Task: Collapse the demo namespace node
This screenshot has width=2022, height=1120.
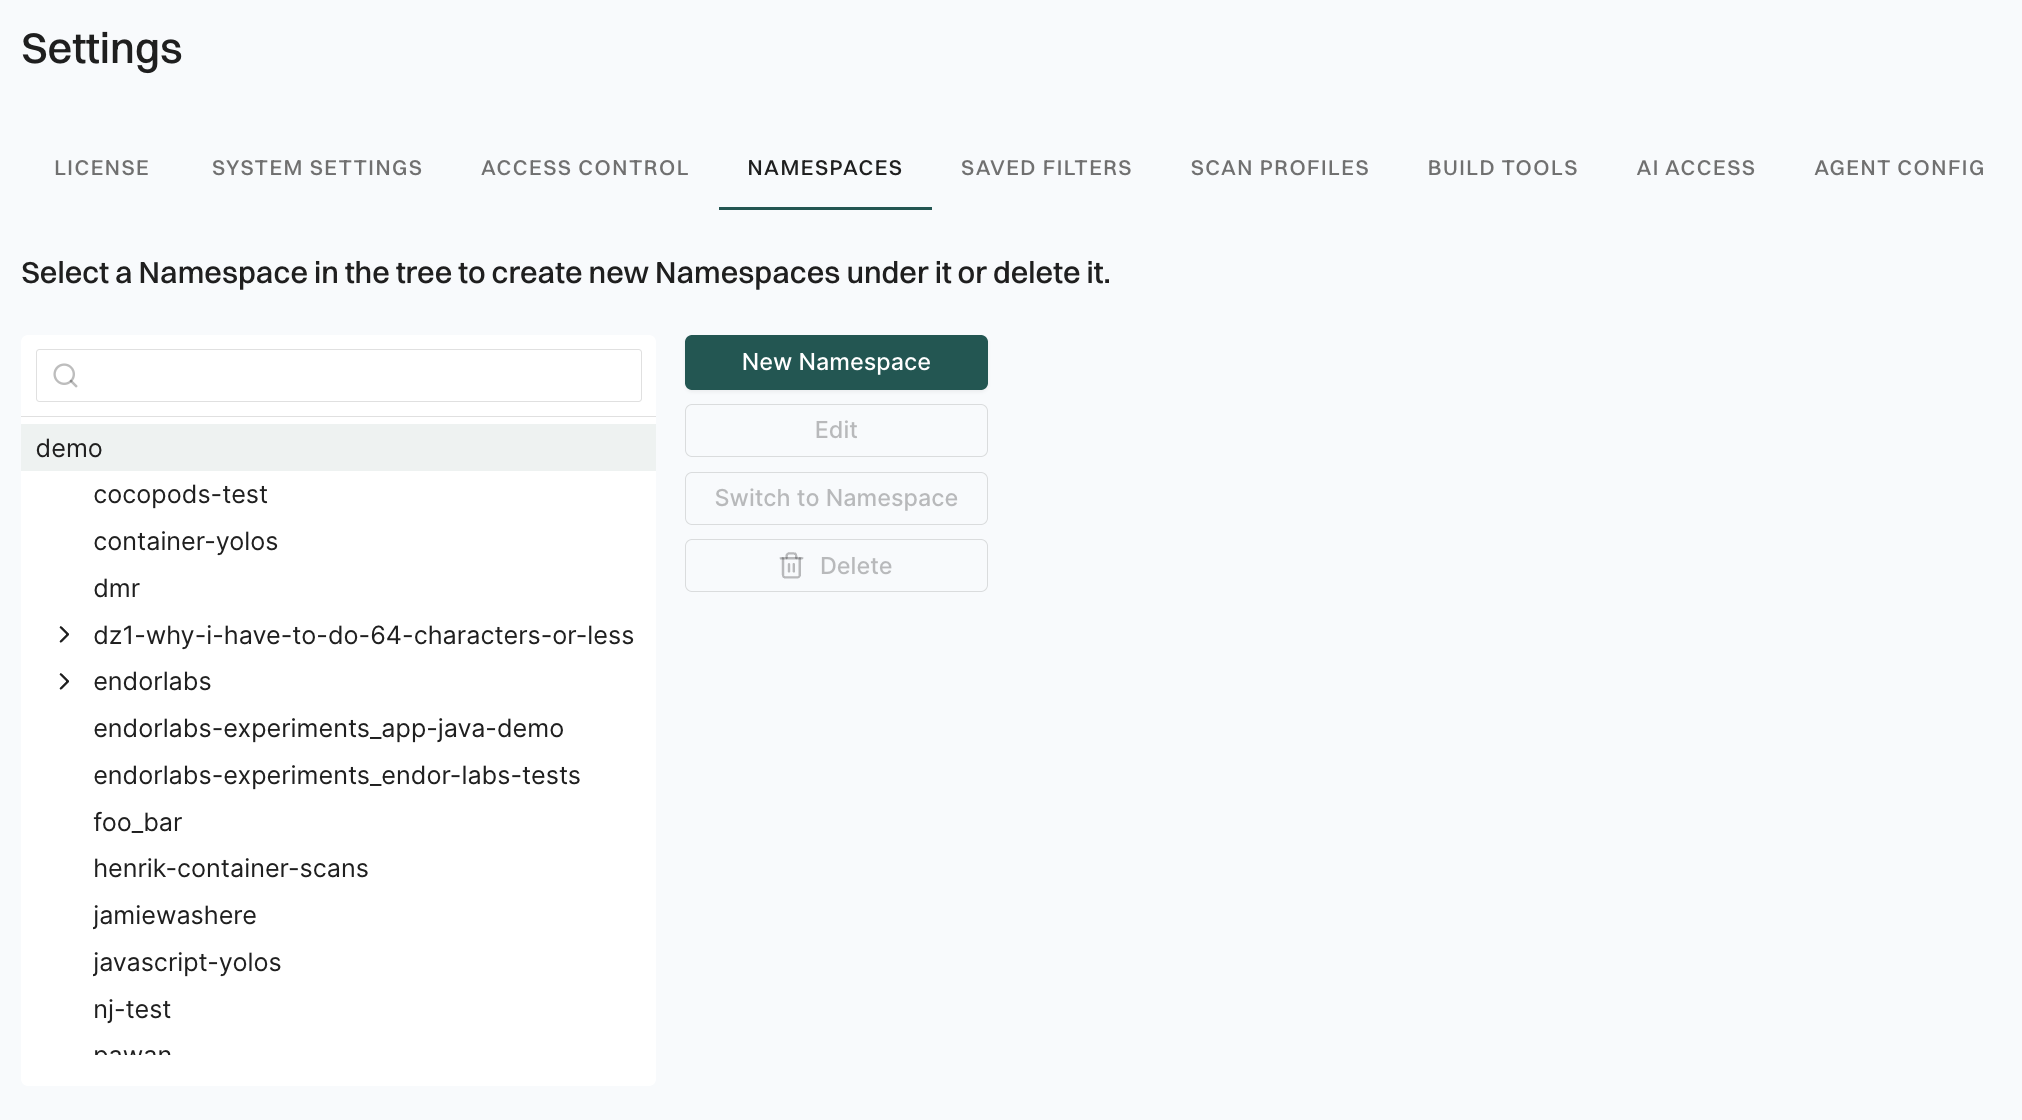Action: 68,448
